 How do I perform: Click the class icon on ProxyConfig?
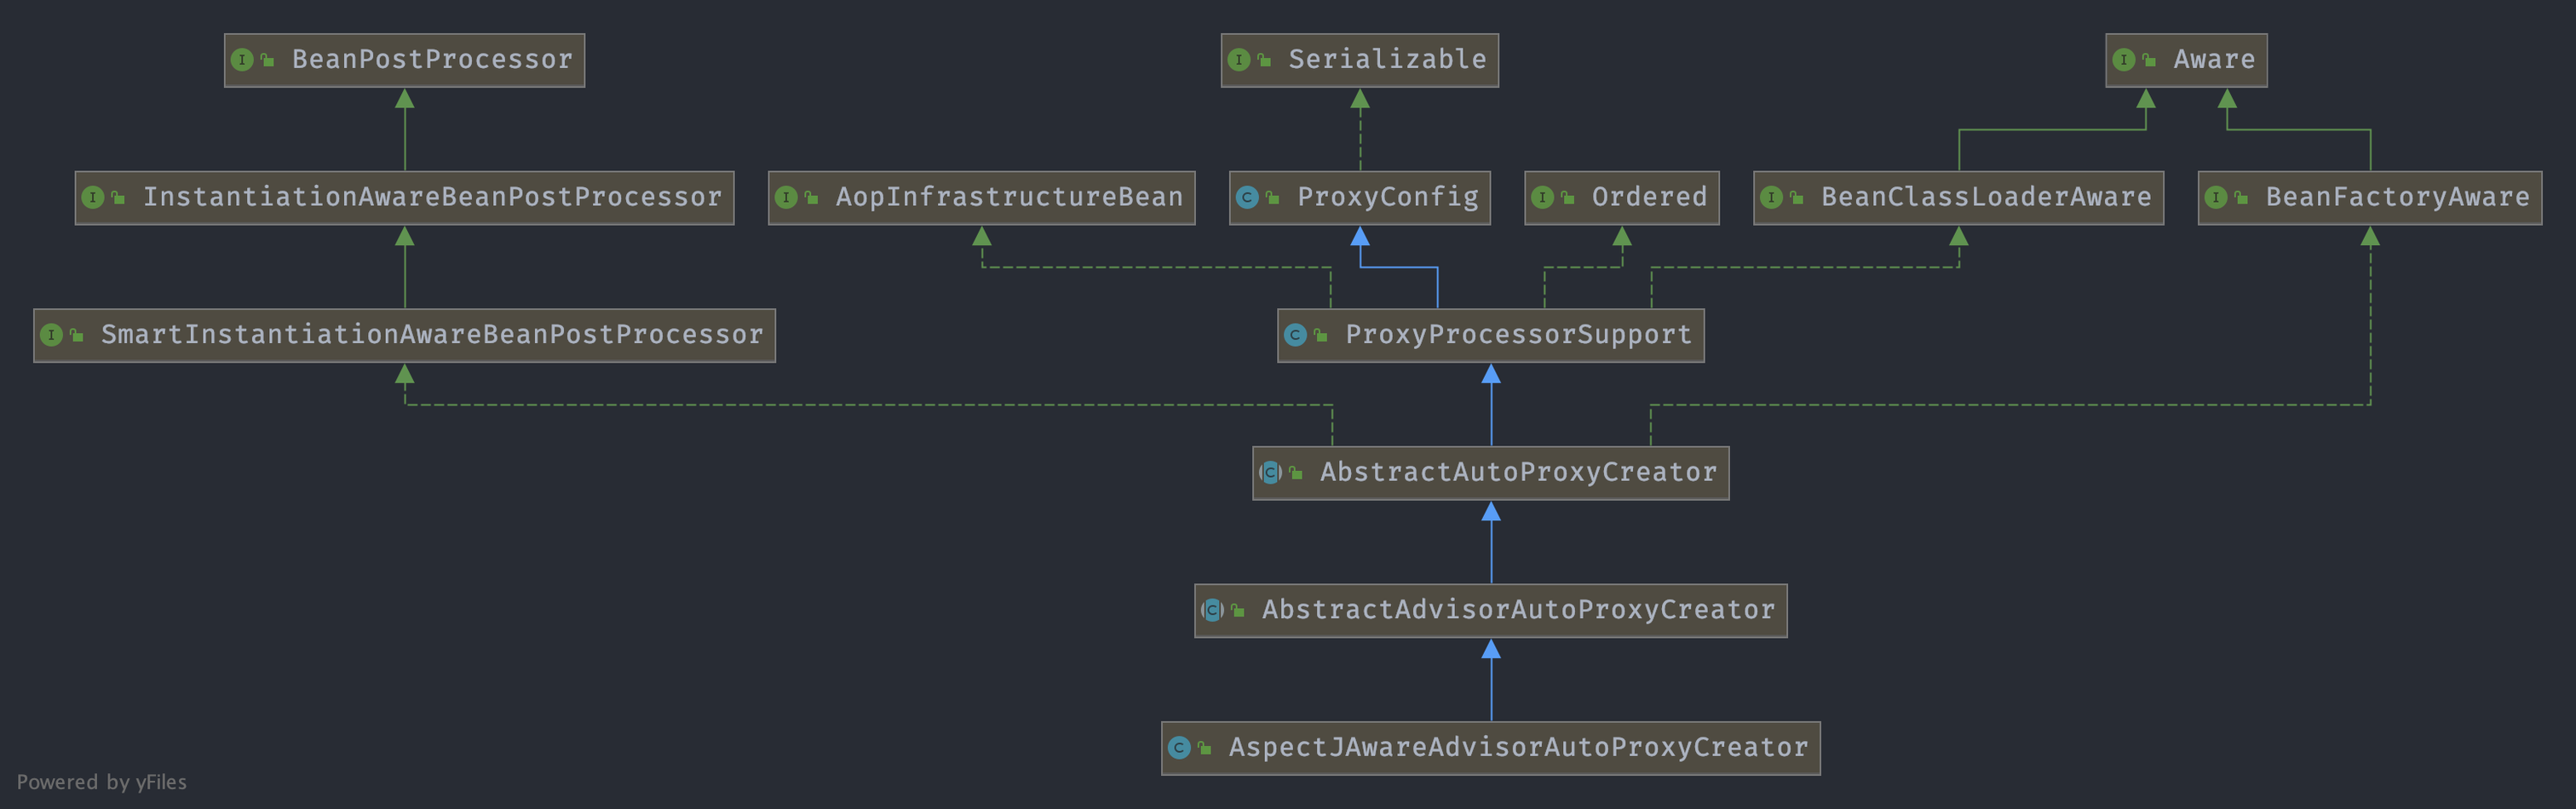coord(1247,197)
